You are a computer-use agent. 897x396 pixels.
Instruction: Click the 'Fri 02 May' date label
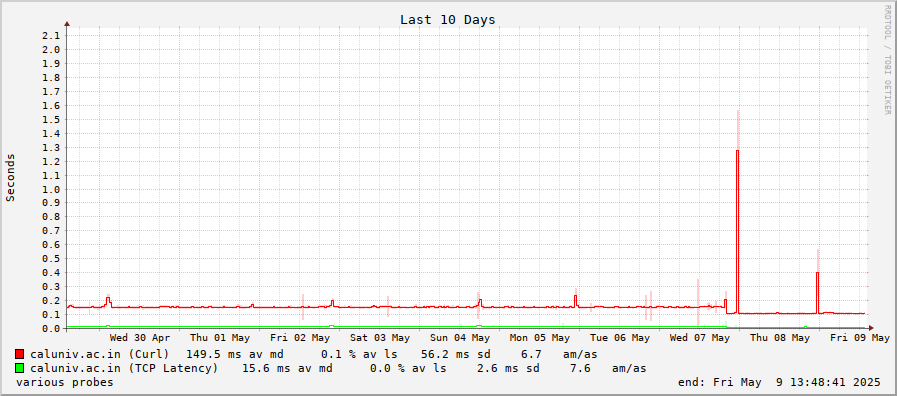click(x=300, y=338)
